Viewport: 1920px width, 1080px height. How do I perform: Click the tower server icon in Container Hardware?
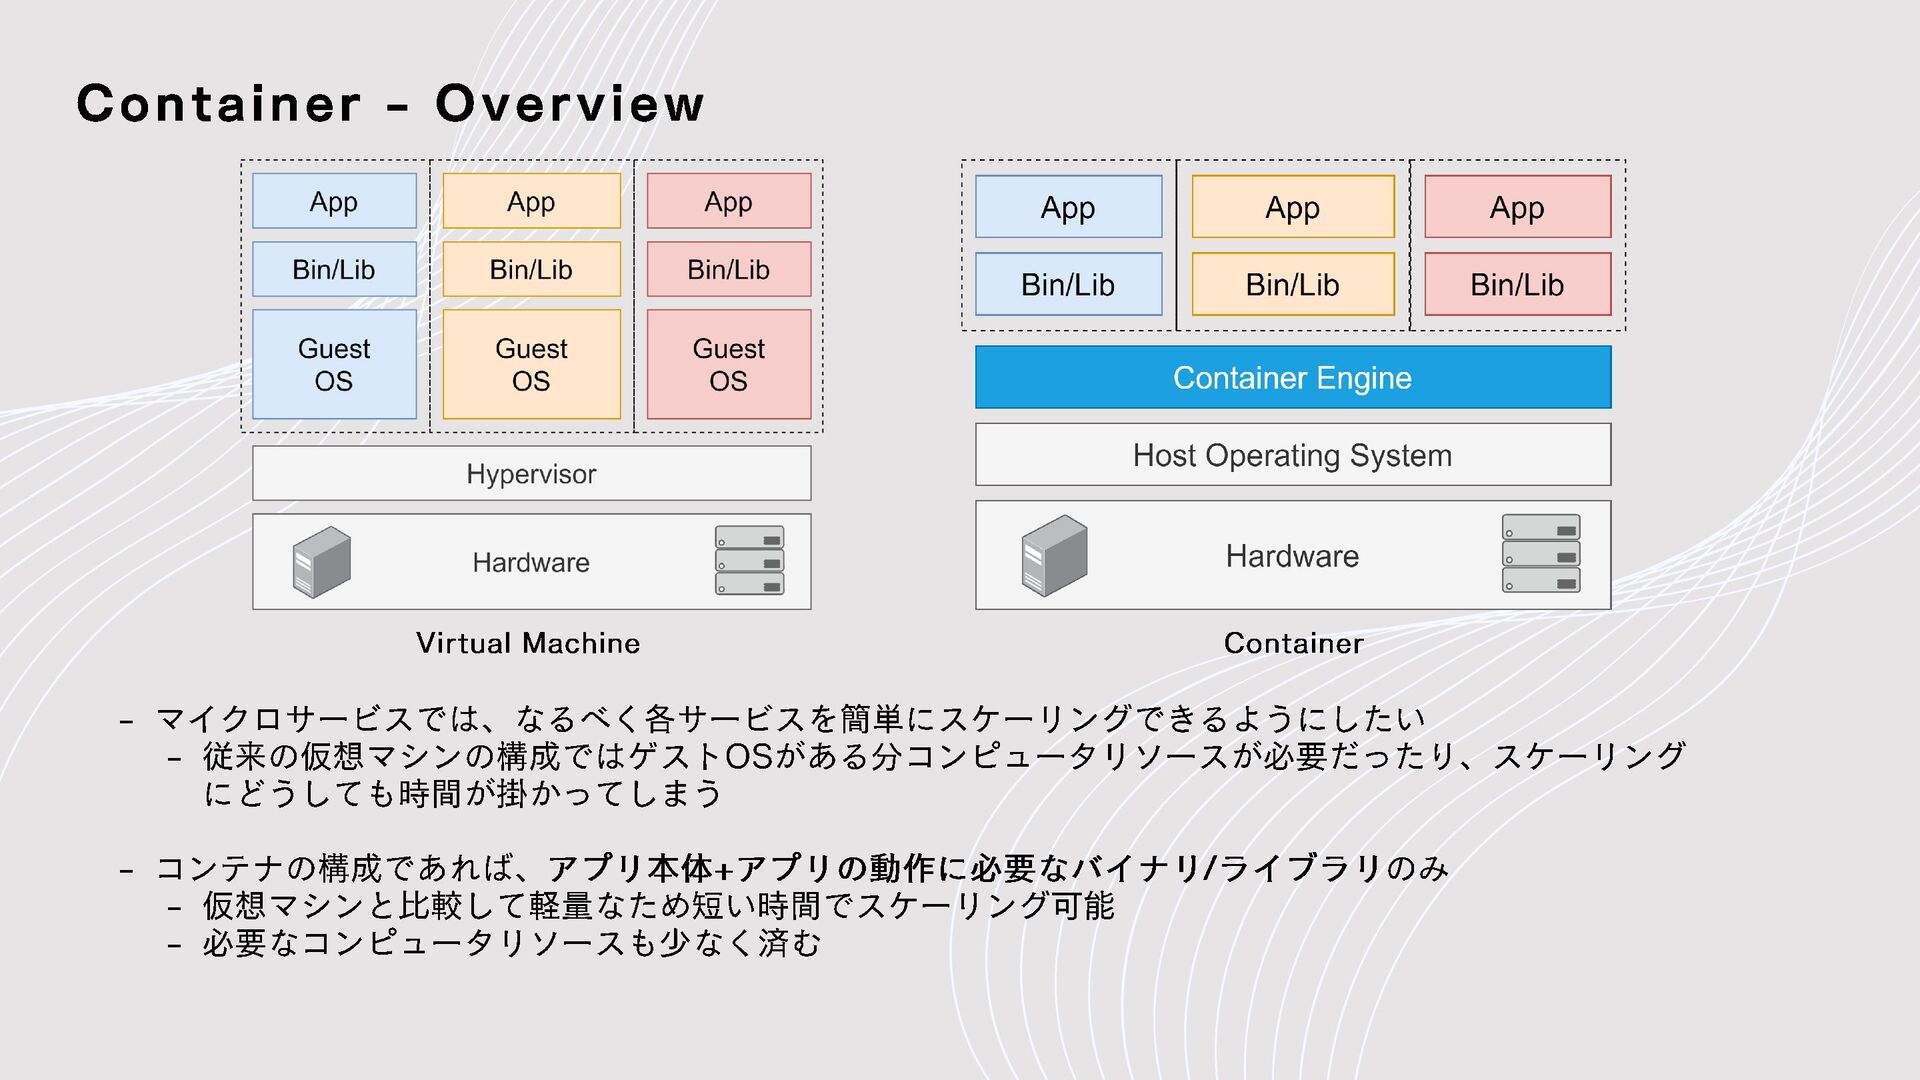[x=1054, y=555]
